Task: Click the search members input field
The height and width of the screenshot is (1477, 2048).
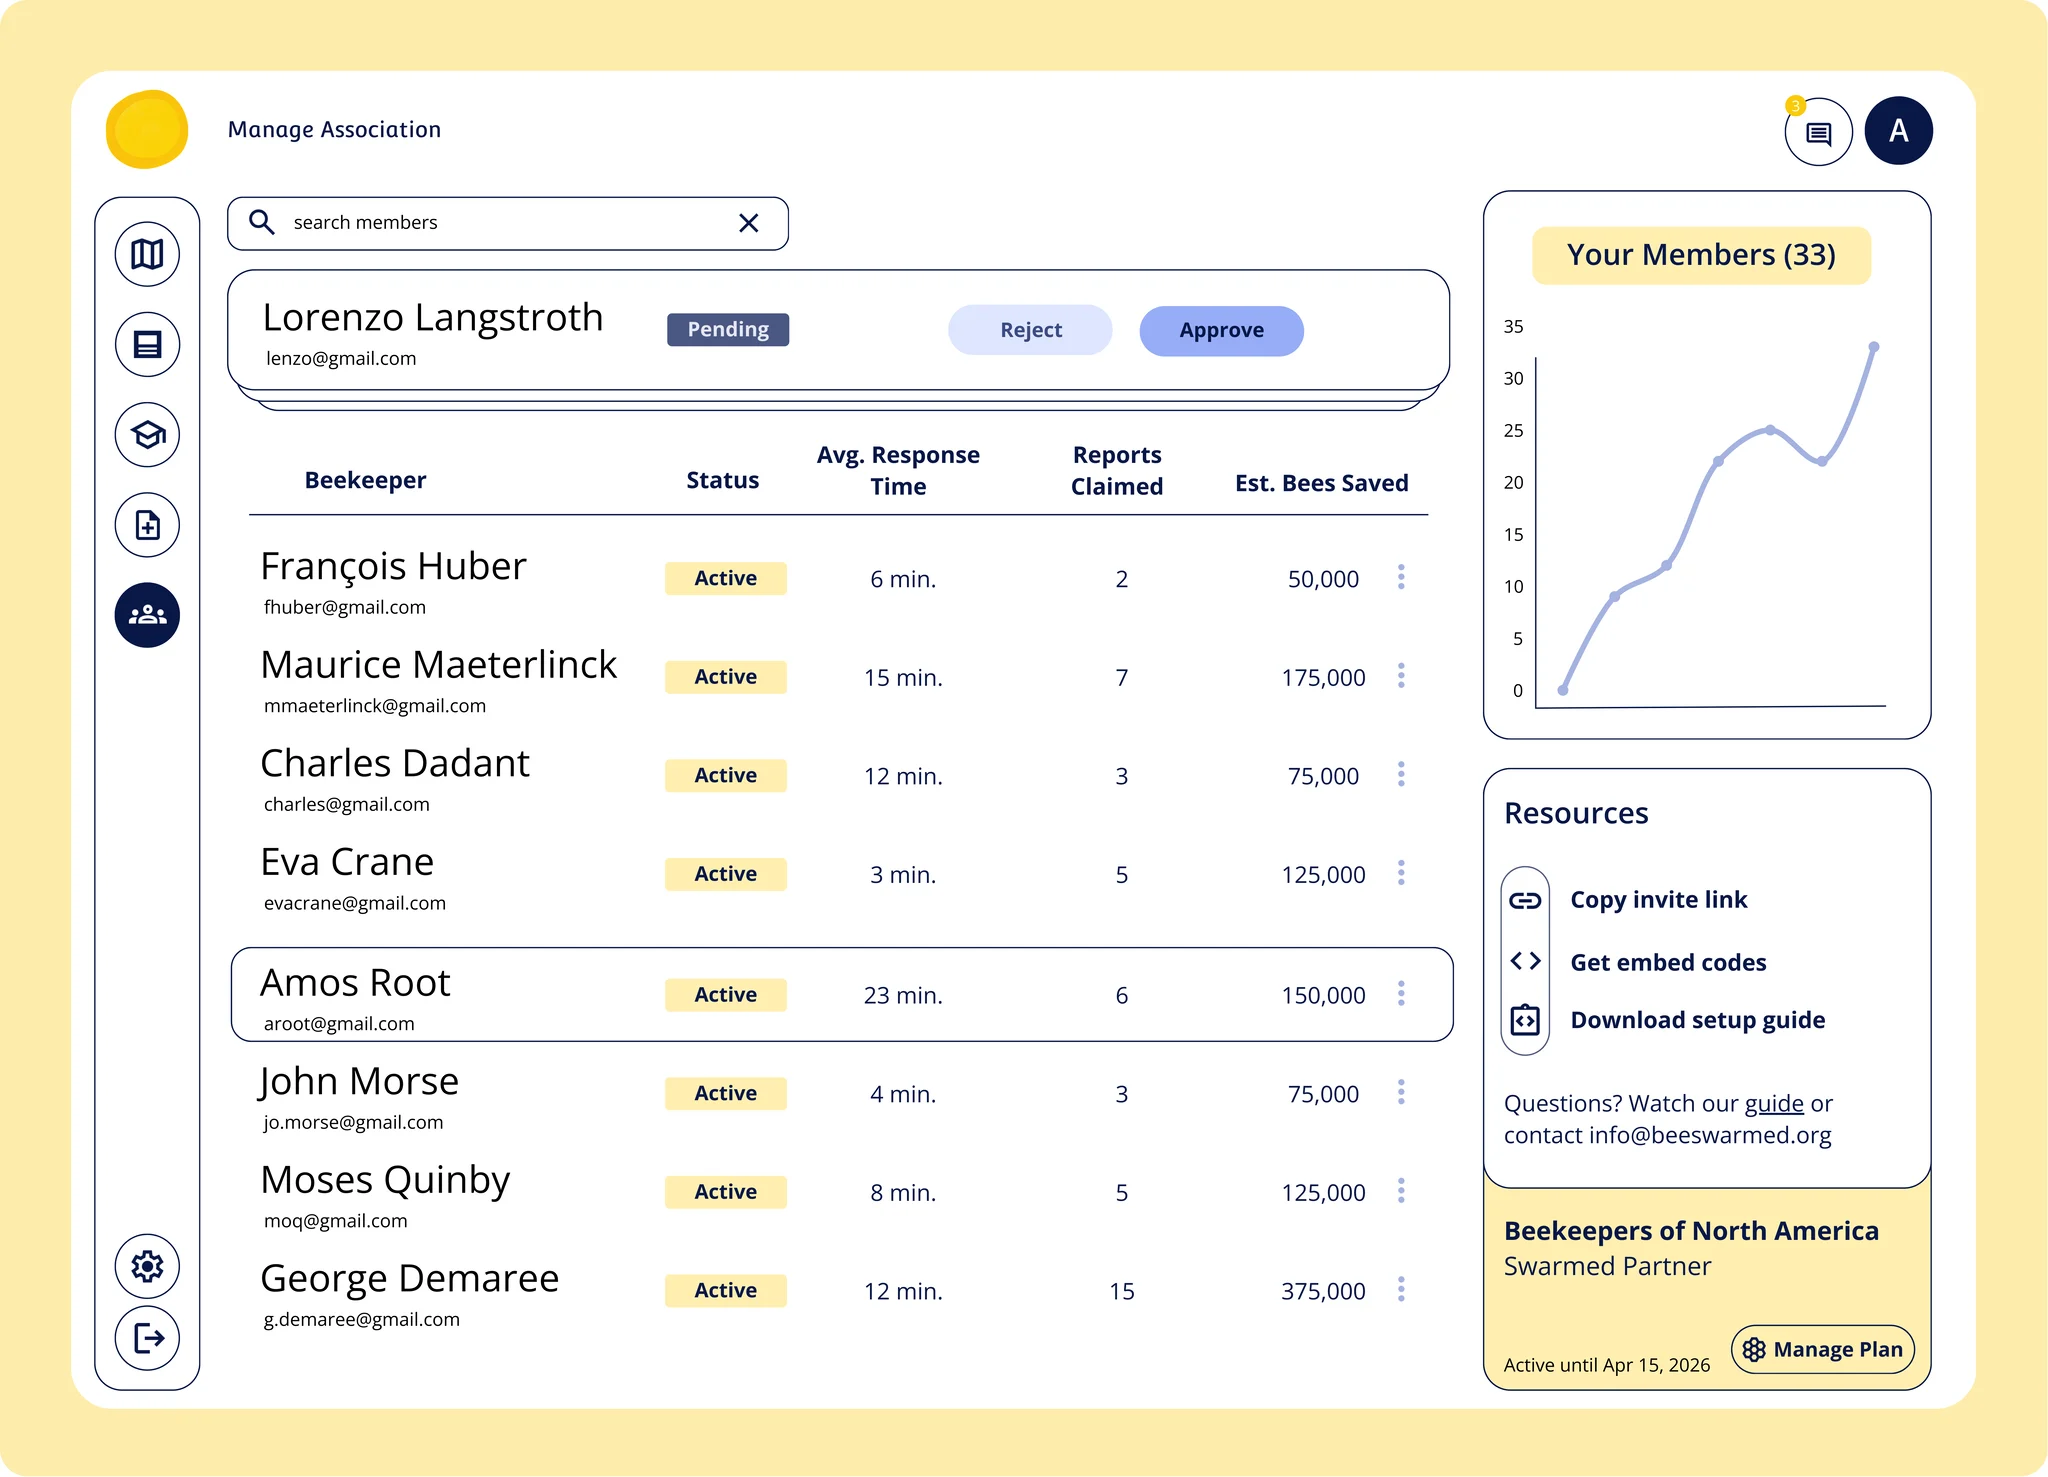Action: (x=480, y=222)
